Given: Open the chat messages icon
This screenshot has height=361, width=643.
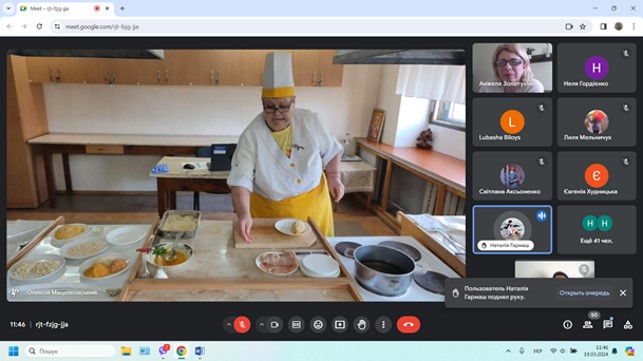Looking at the screenshot, I should 608,324.
